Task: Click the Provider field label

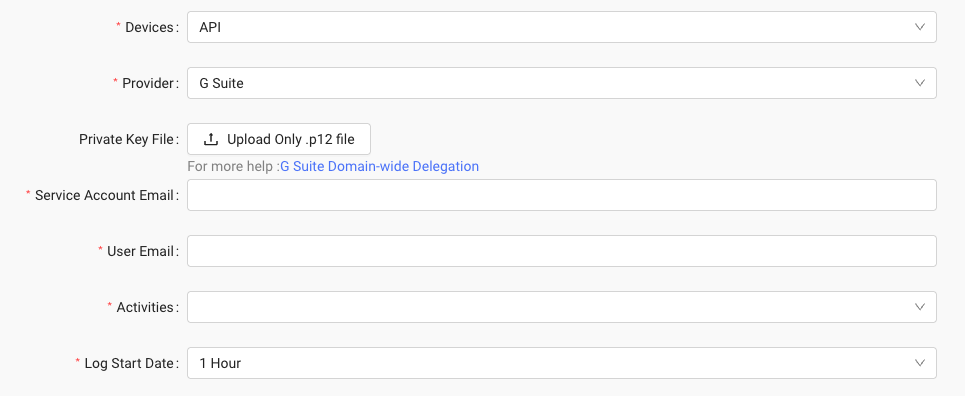Action: pyautogui.click(x=148, y=83)
